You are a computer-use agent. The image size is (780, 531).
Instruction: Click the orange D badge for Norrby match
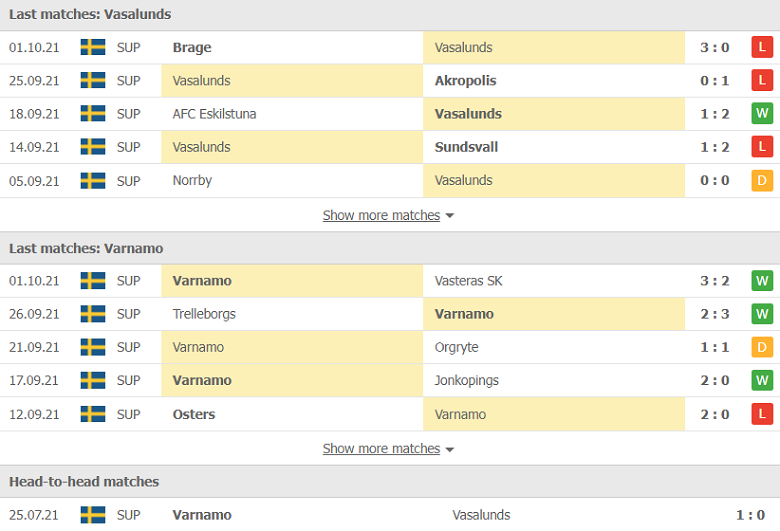[x=762, y=181]
